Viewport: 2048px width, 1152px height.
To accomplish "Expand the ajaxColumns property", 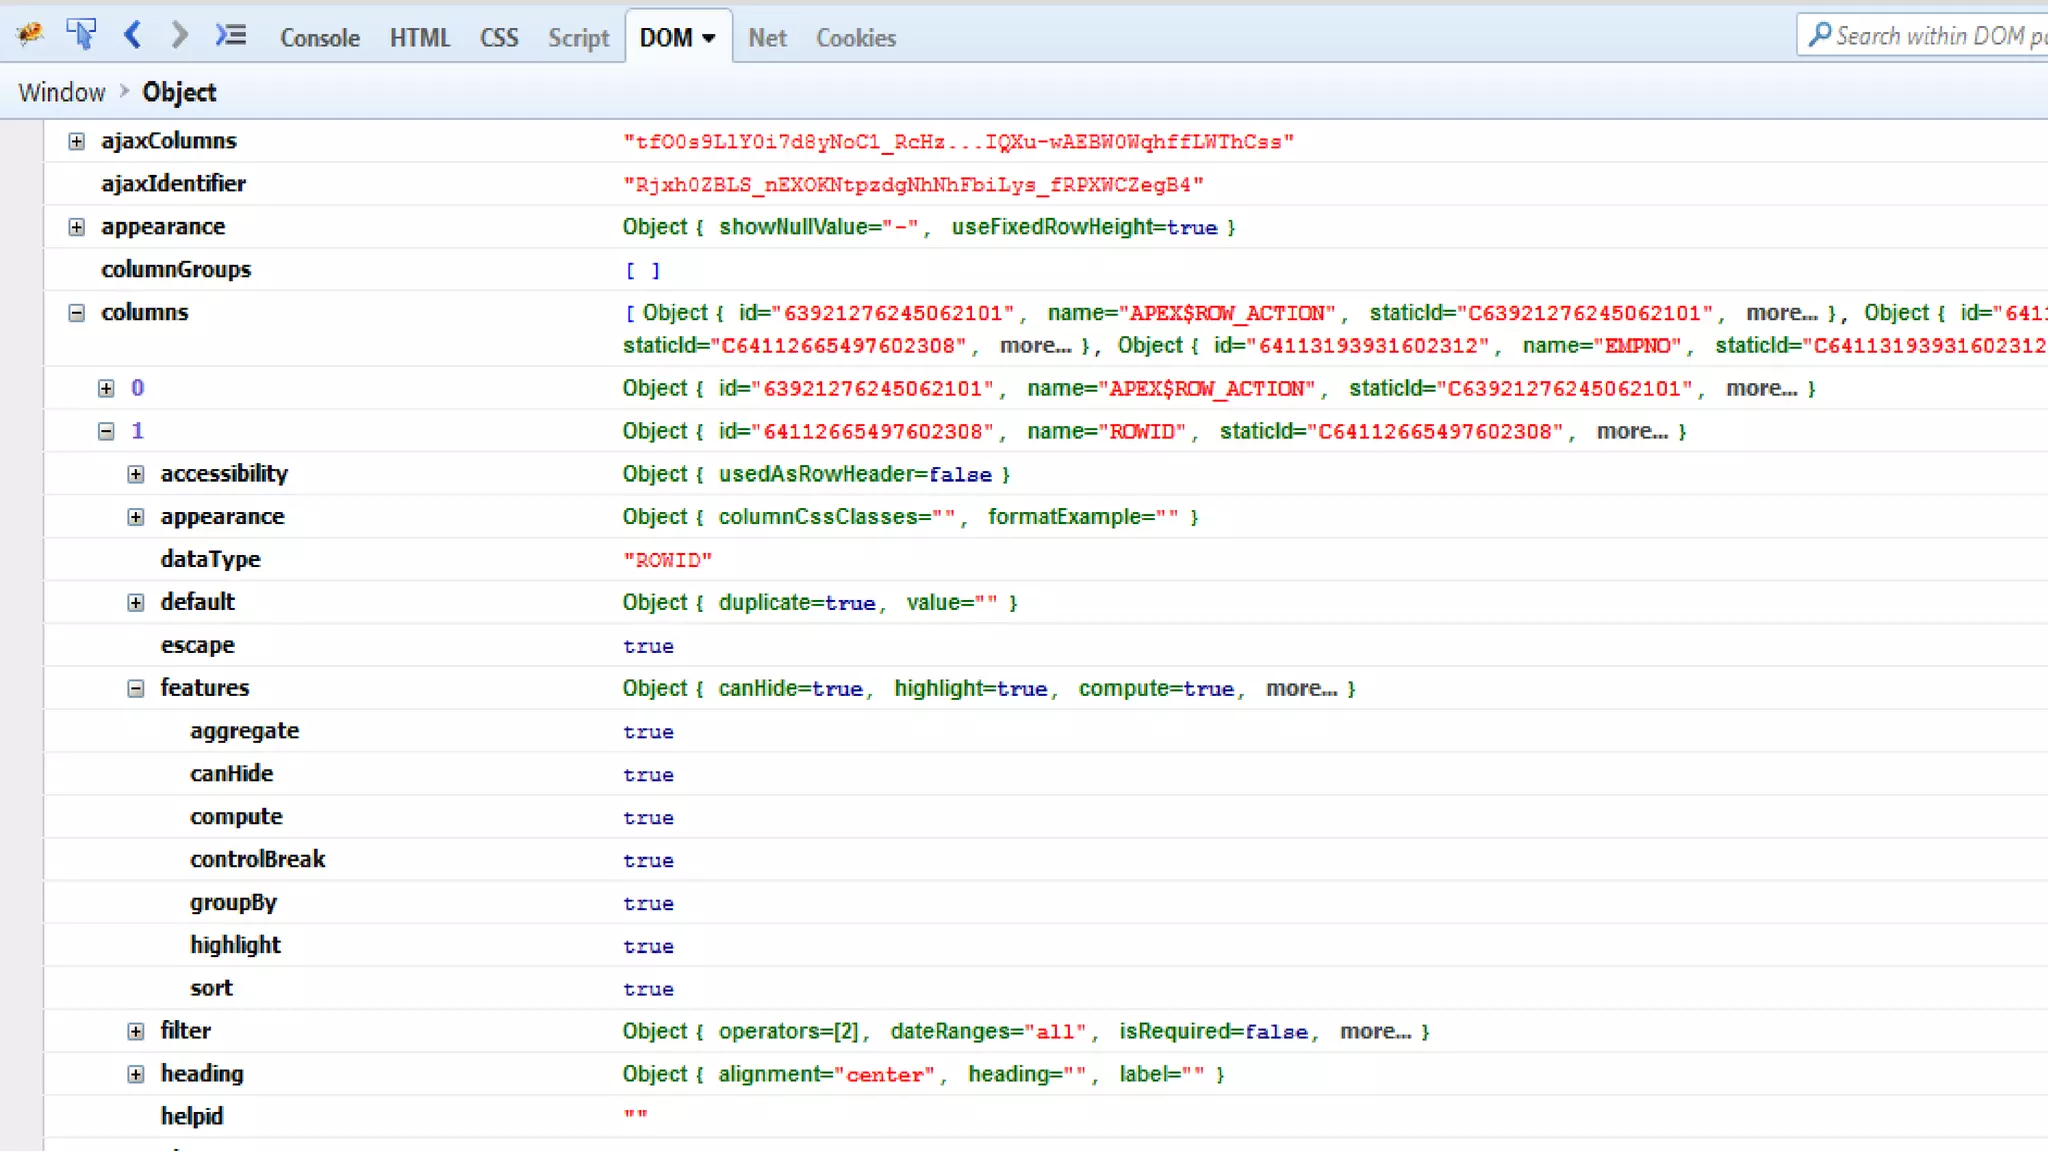I will tap(76, 141).
